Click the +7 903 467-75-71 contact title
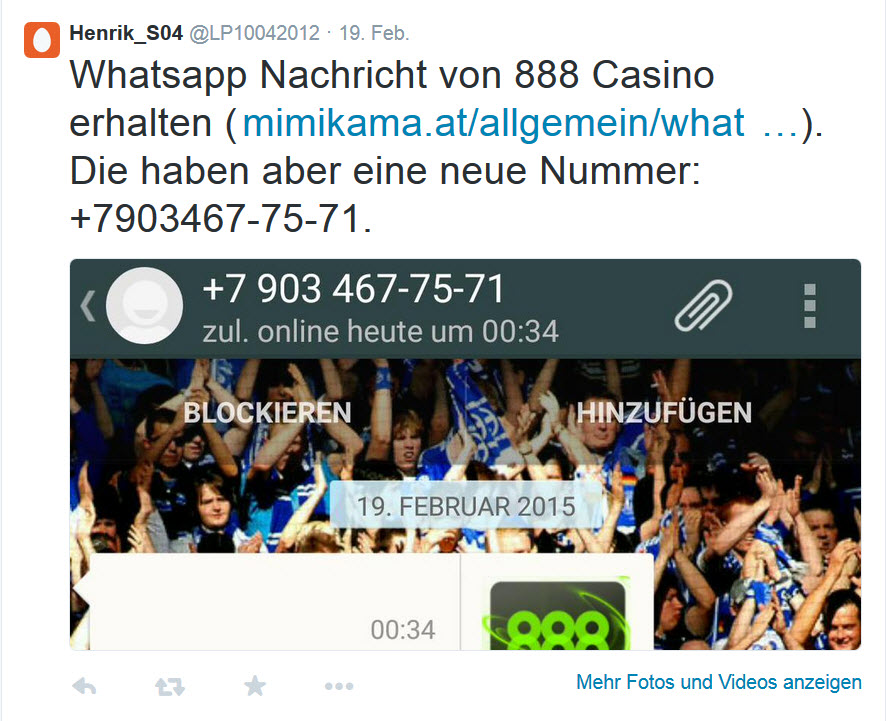886x721 pixels. coord(353,289)
